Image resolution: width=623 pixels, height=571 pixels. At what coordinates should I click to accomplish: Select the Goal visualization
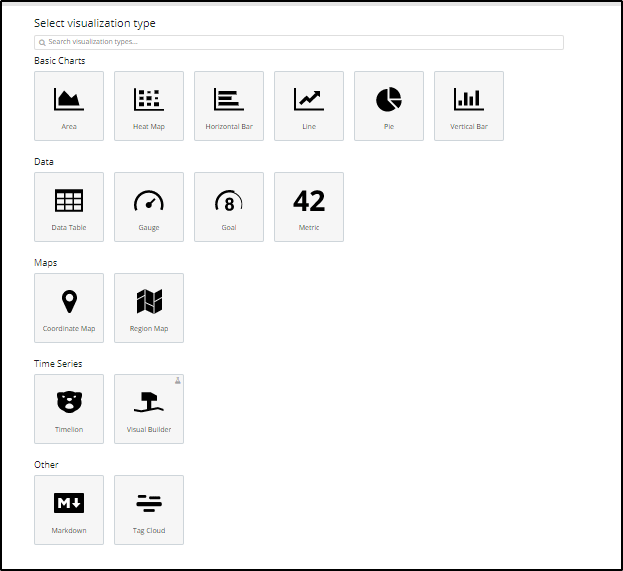coord(229,207)
